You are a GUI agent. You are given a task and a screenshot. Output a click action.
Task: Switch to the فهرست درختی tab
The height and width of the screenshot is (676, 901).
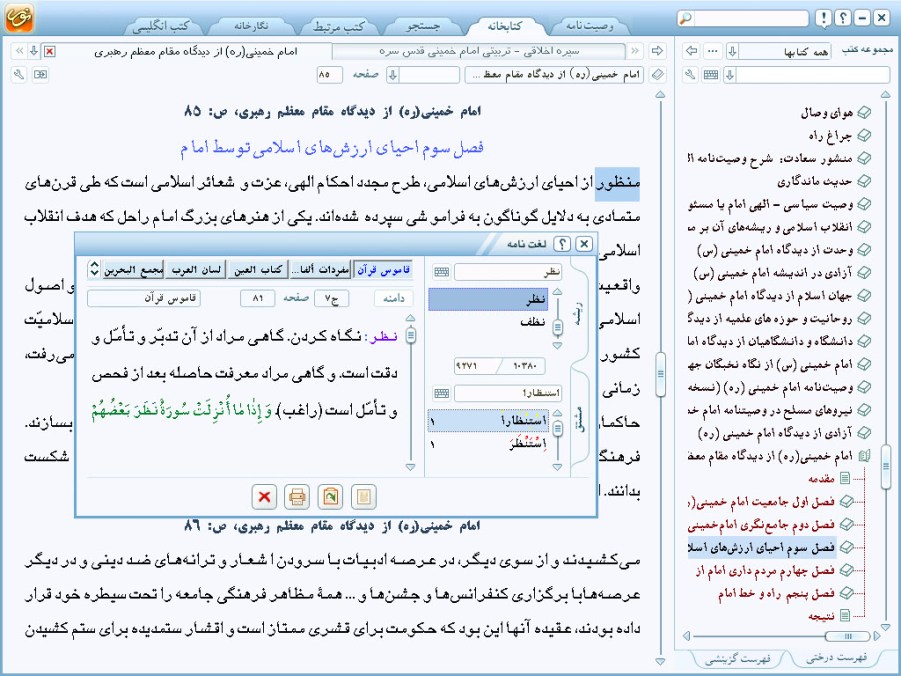[x=836, y=658]
